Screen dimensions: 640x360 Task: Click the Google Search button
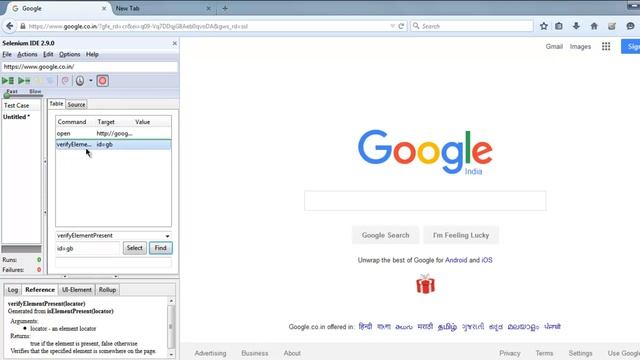(385, 235)
